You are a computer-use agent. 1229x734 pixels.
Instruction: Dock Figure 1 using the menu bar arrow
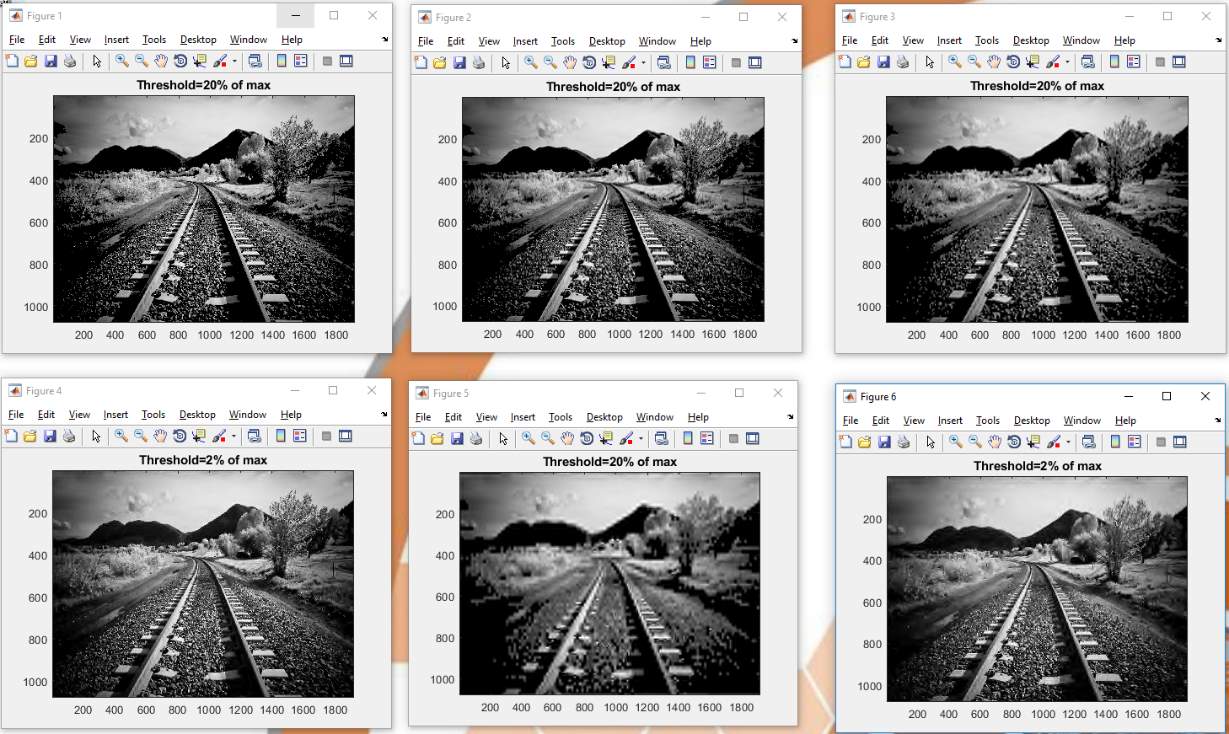pyautogui.click(x=385, y=40)
